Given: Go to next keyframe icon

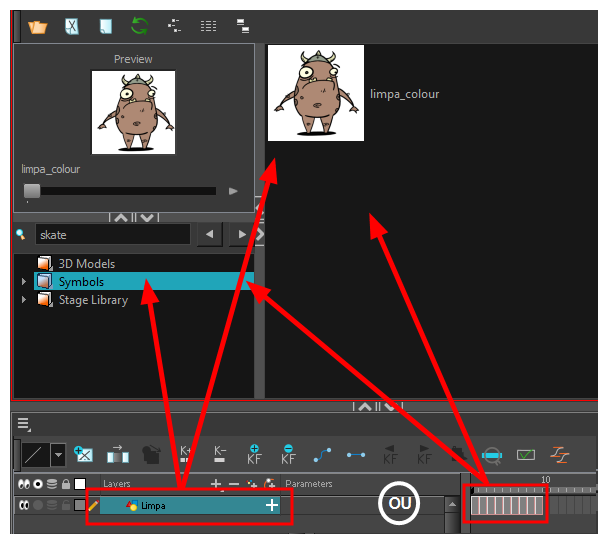Looking at the screenshot, I should [424, 454].
